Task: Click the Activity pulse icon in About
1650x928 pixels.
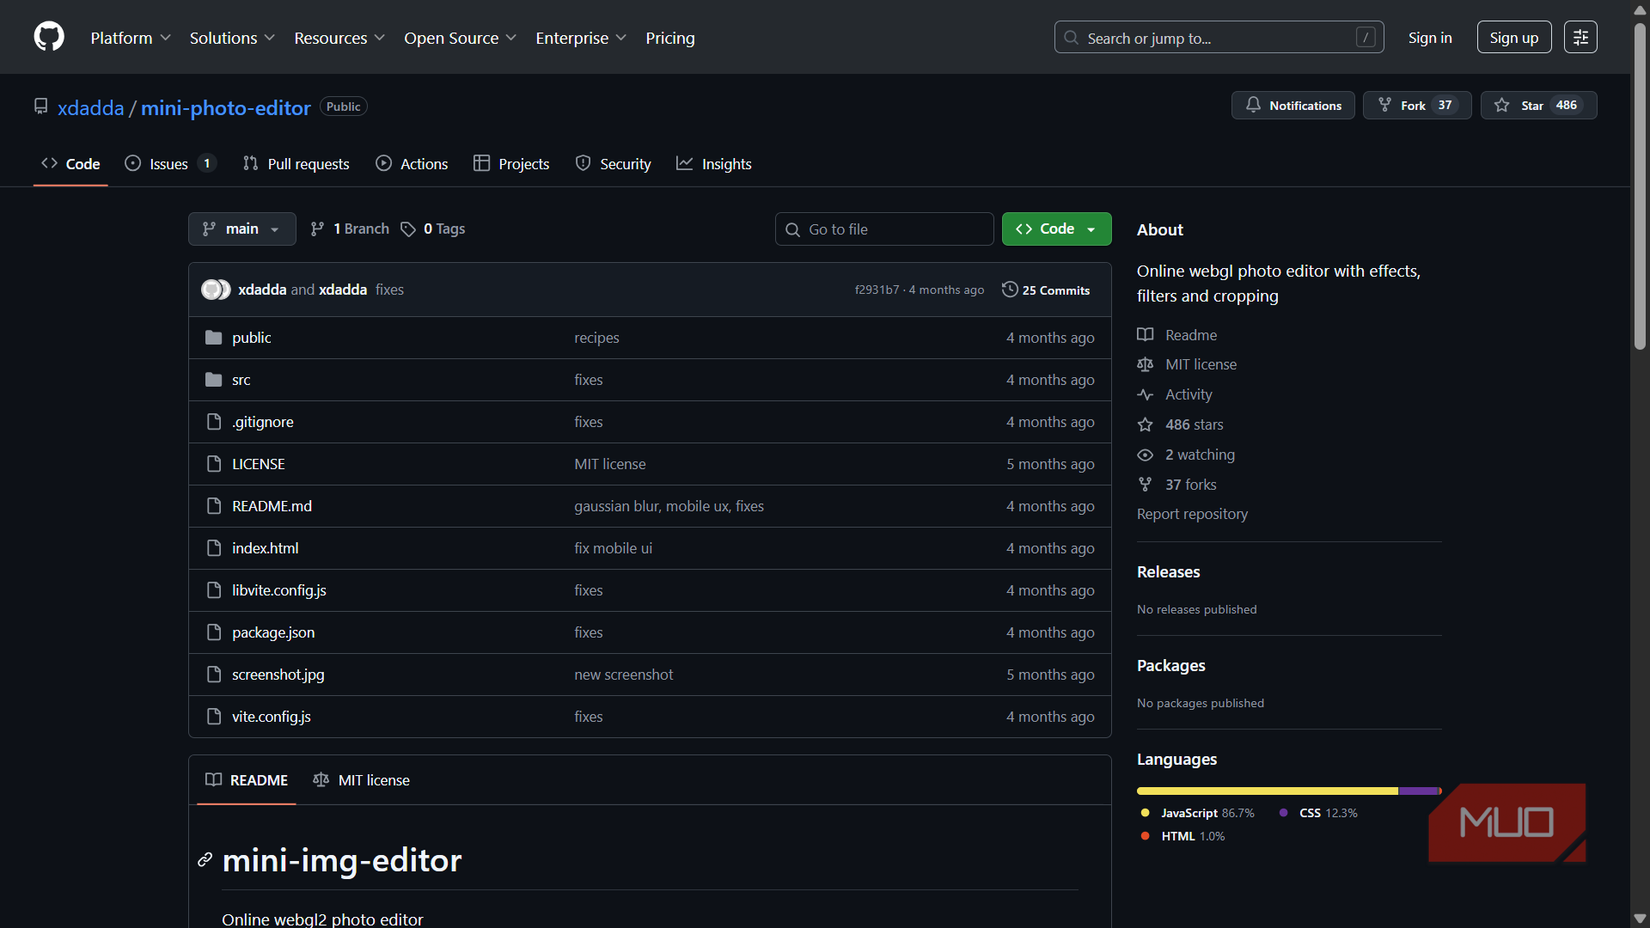Action: point(1144,394)
